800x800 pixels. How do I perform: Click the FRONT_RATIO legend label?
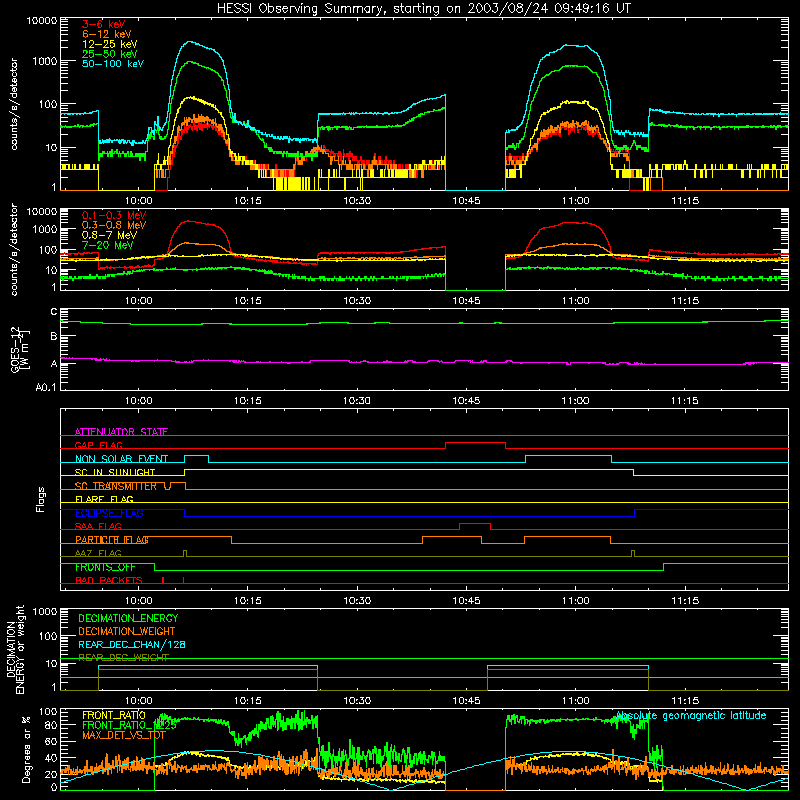114,715
